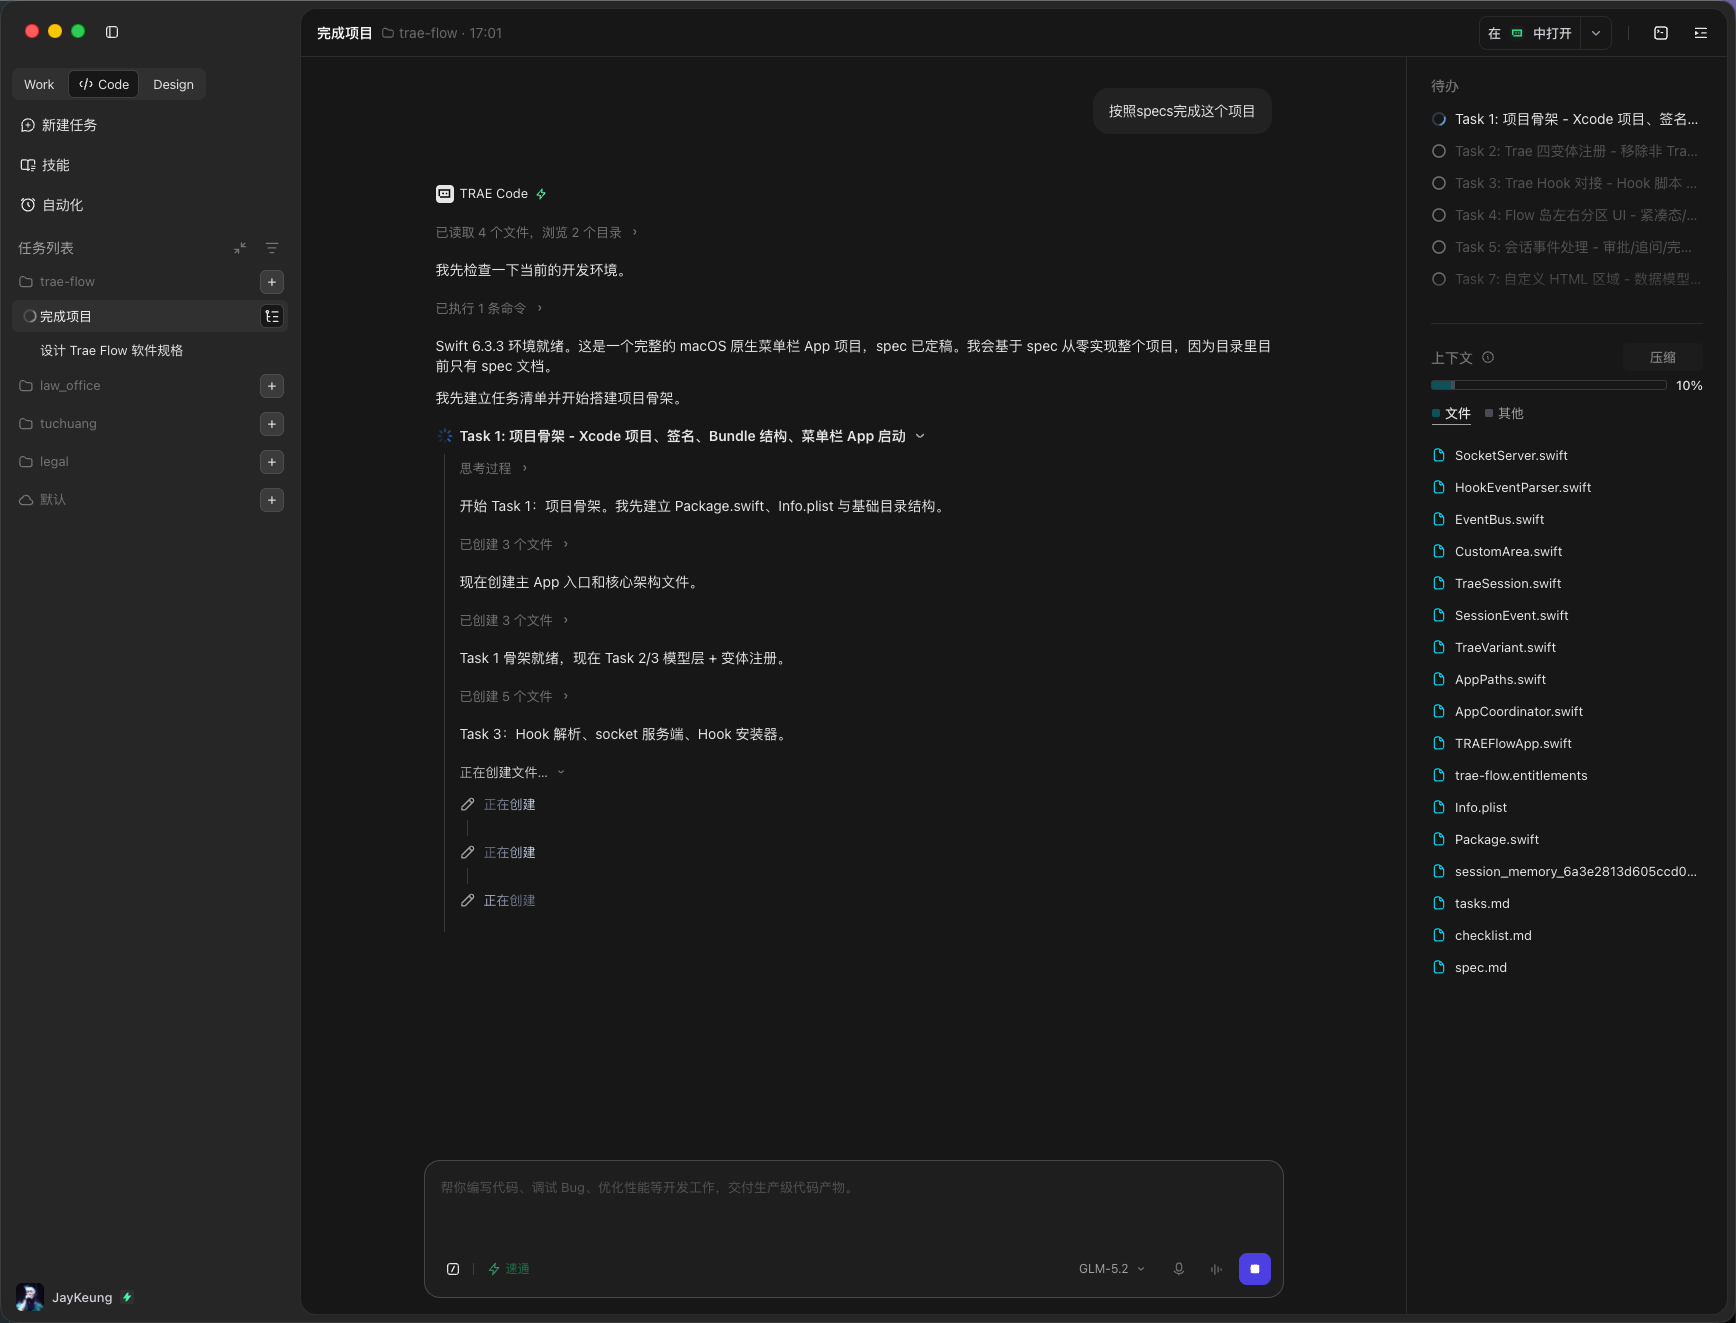1736x1323 pixels.
Task: Collapse the Task 1 项目骨架 section
Action: (x=920, y=436)
